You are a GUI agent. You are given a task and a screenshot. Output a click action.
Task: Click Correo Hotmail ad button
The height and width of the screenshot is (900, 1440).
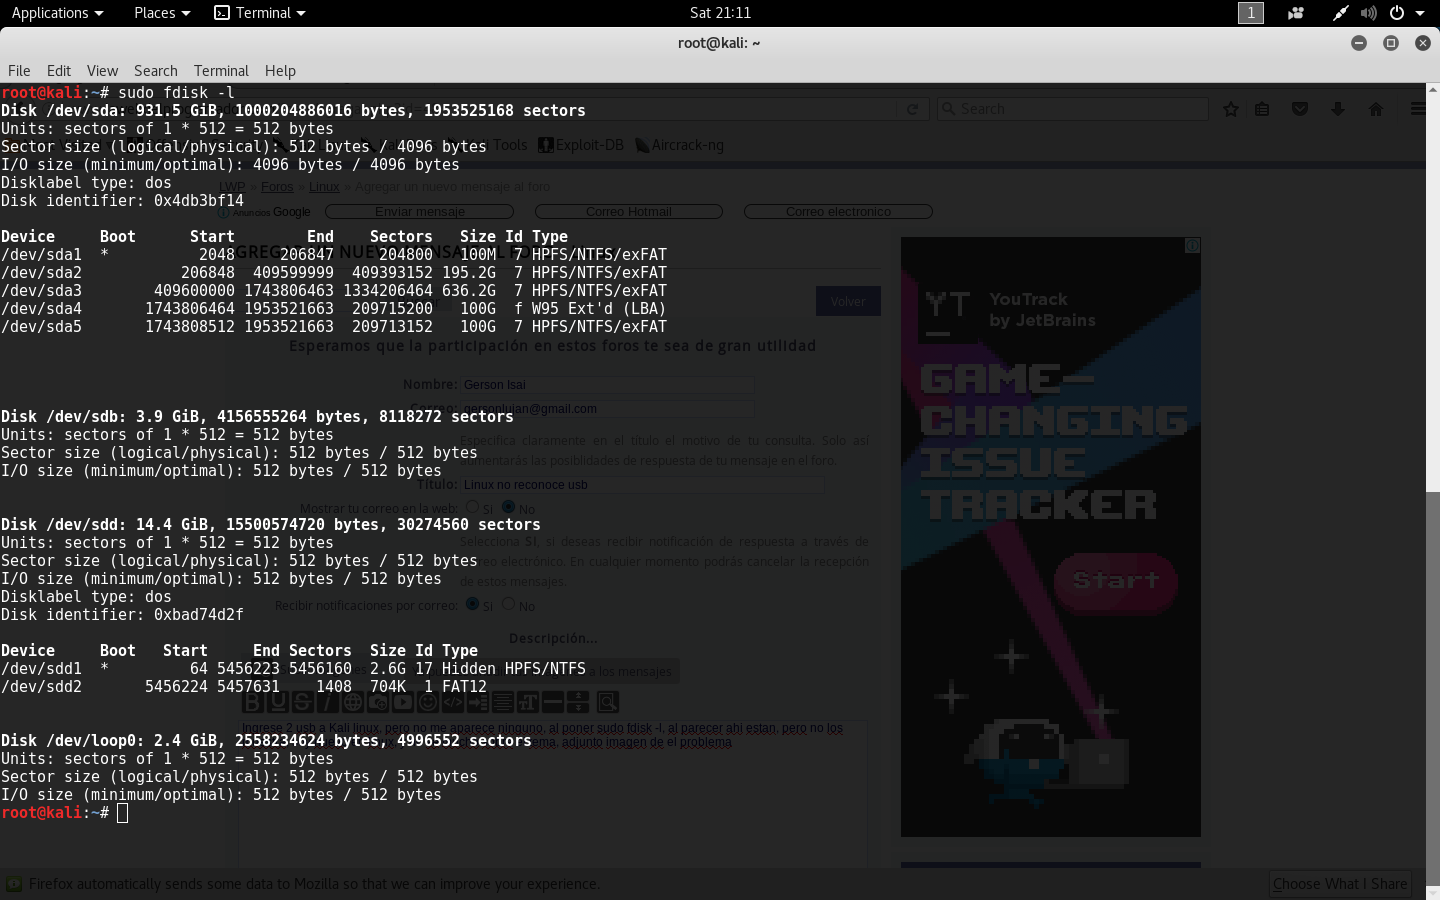coord(629,212)
